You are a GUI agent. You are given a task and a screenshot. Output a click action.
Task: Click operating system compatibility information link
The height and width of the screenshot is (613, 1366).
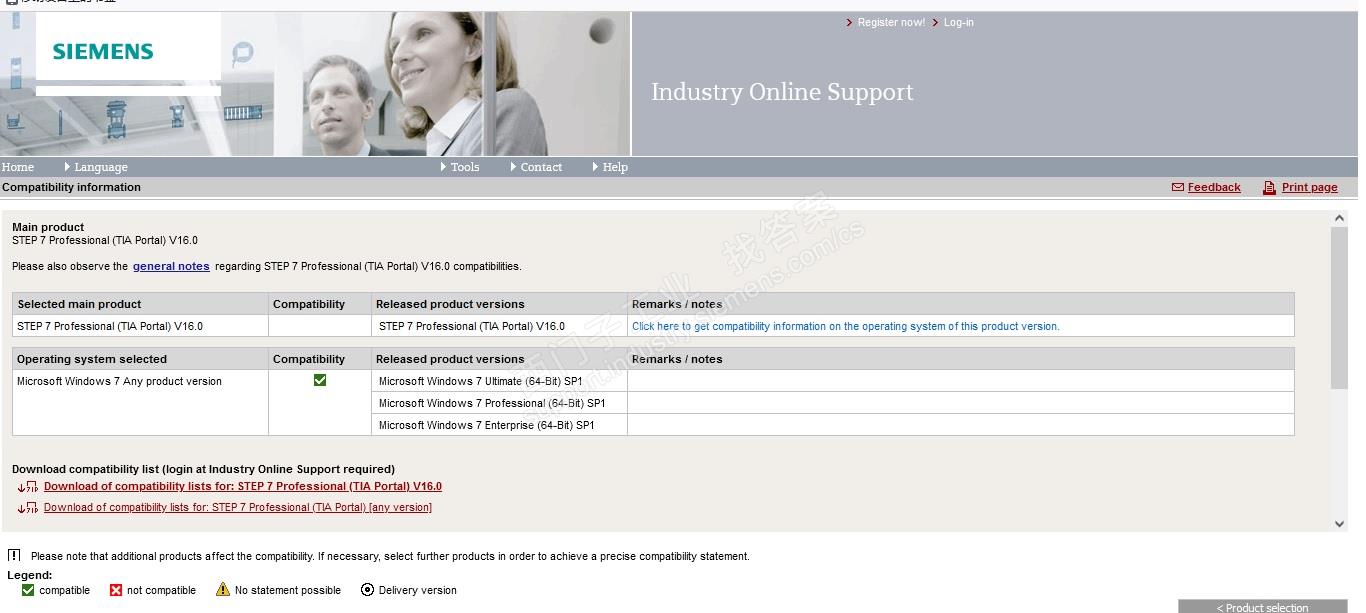[845, 326]
